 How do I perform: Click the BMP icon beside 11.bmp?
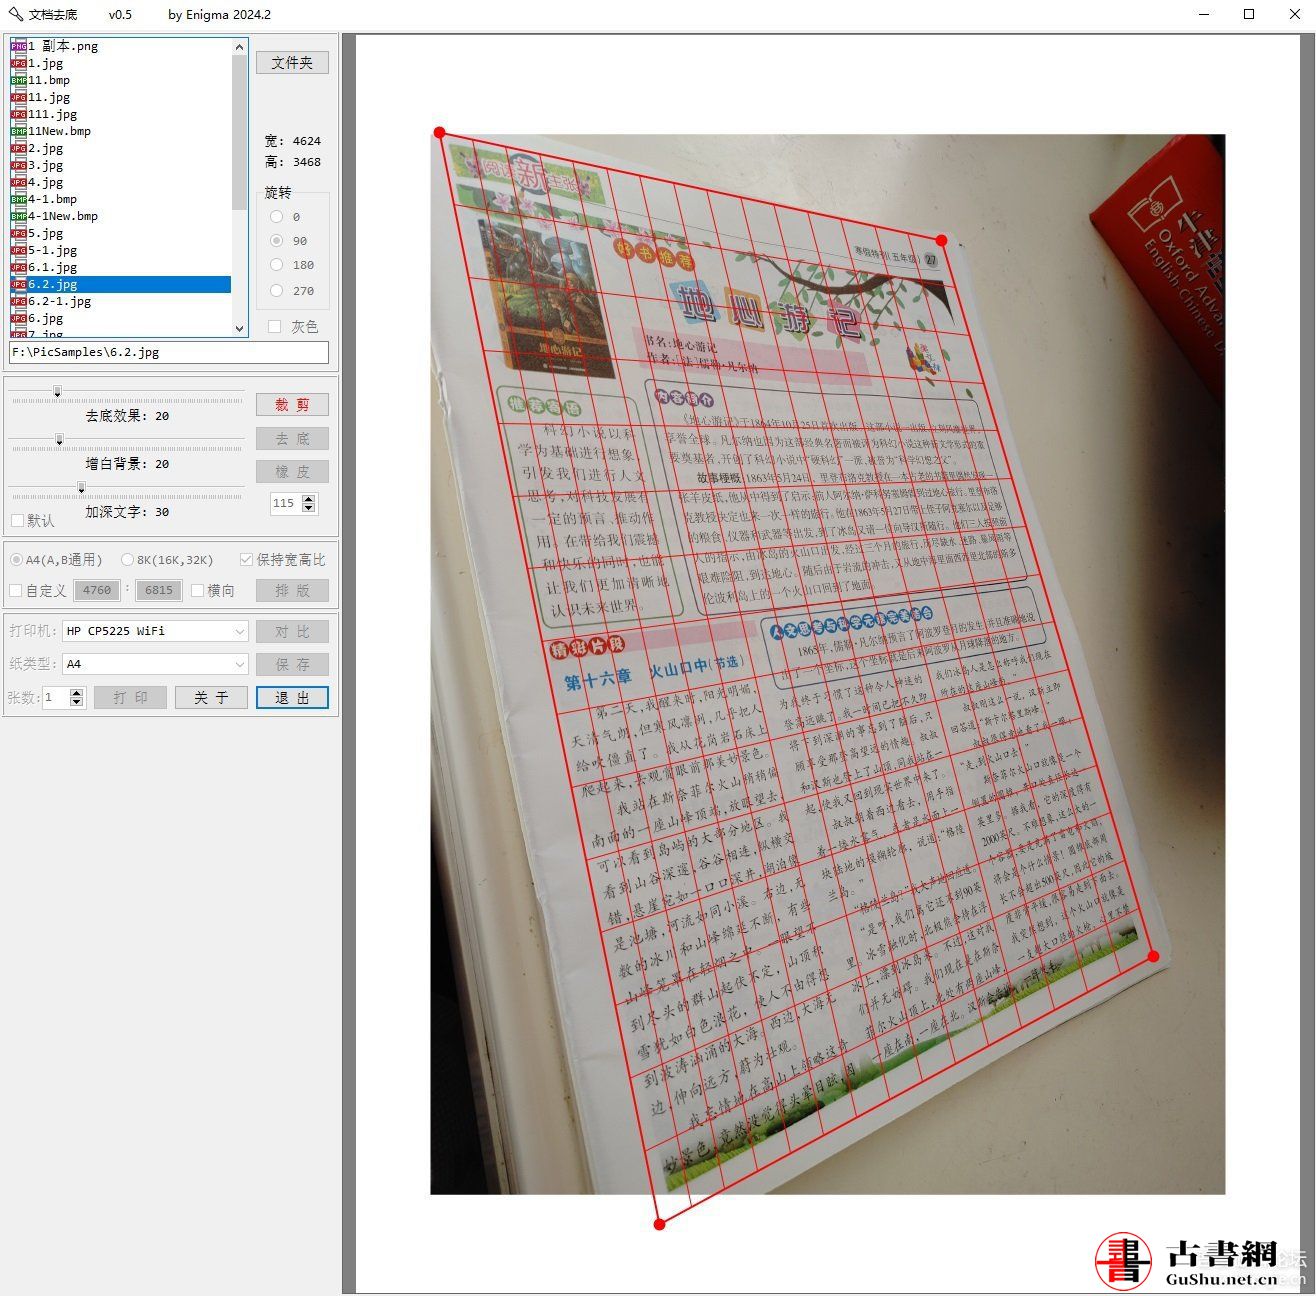click(x=18, y=80)
